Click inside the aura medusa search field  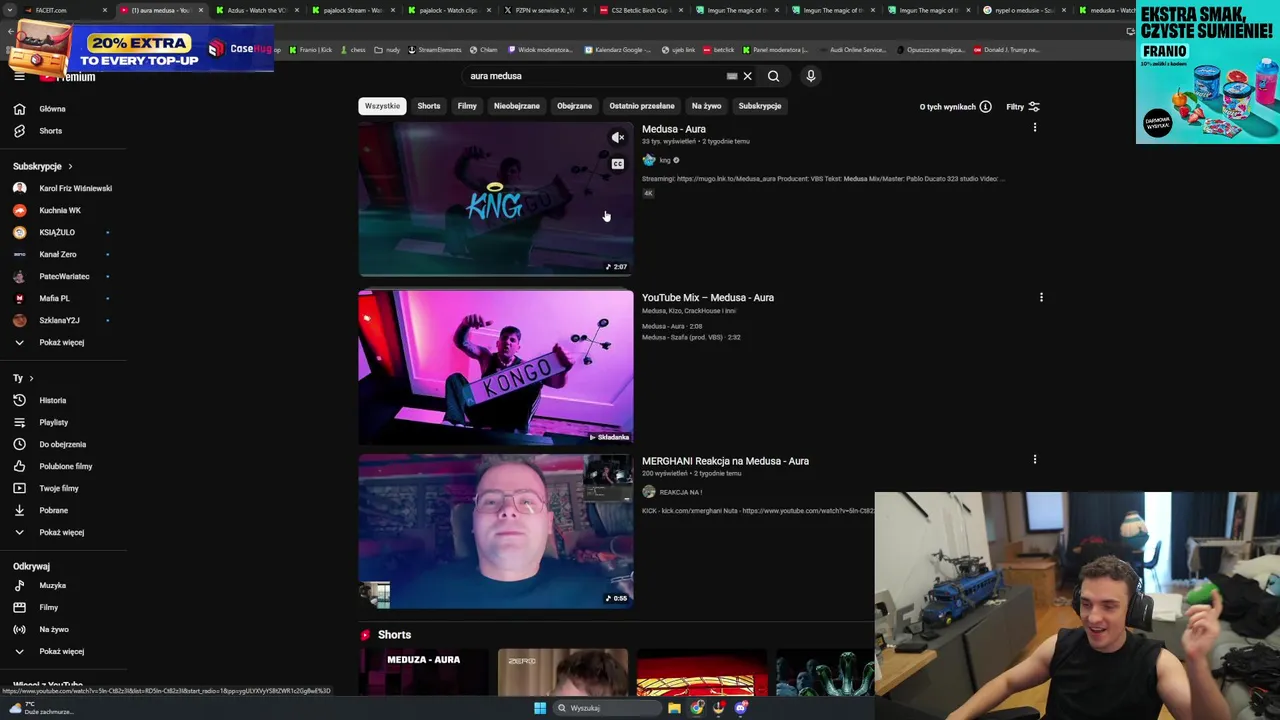pos(595,76)
